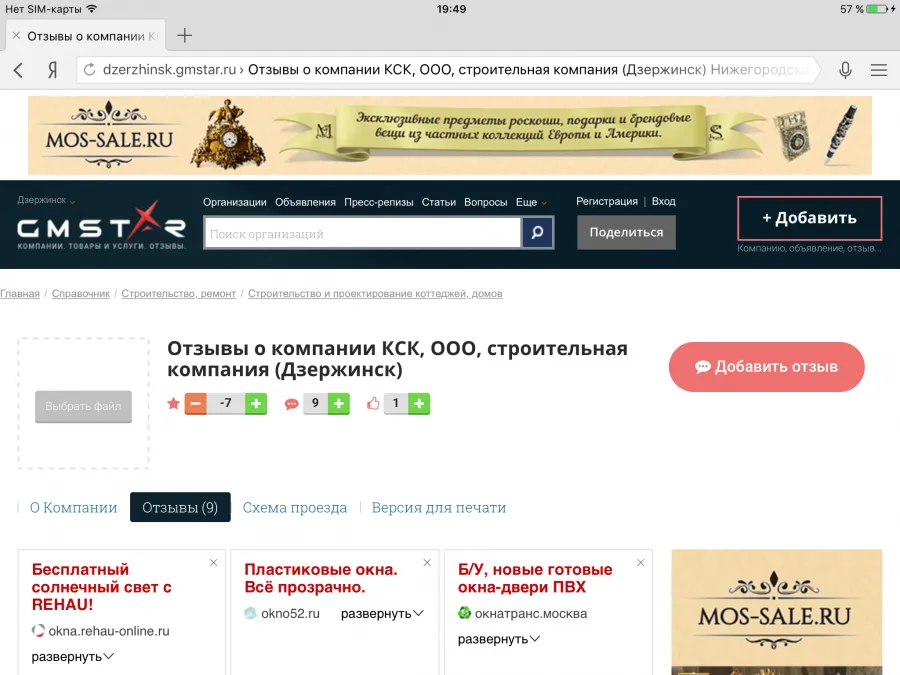Screen dimensions: 900x675
Task: Click the окнатранс.москва favicon icon
Action: [x=464, y=613]
